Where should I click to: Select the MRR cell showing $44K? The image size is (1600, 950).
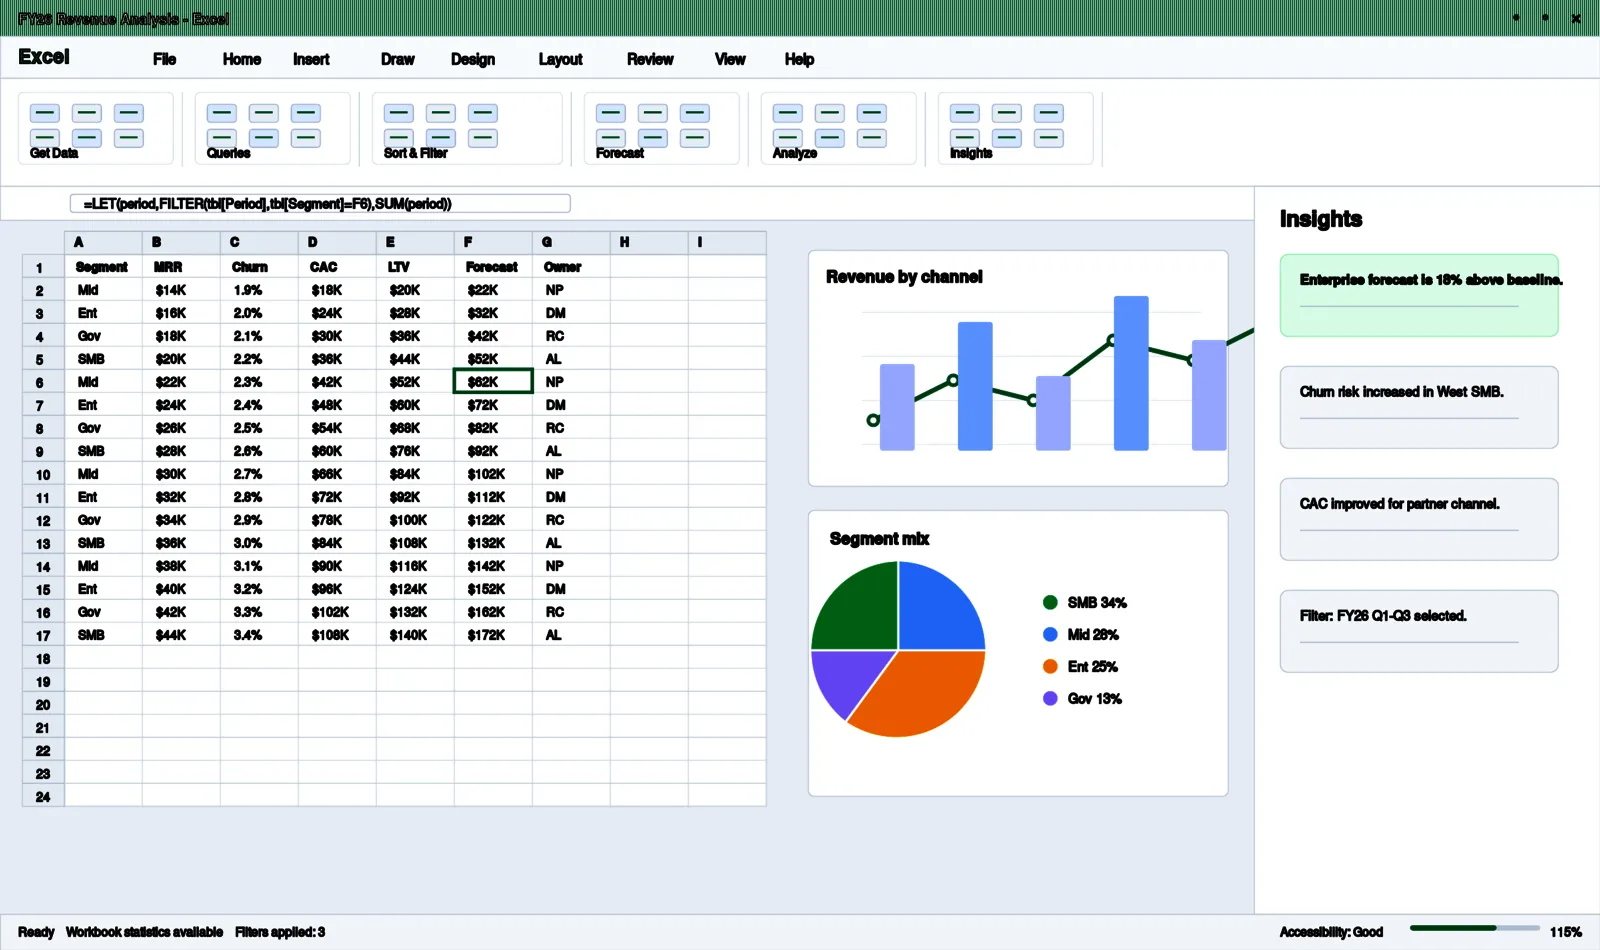click(x=181, y=635)
